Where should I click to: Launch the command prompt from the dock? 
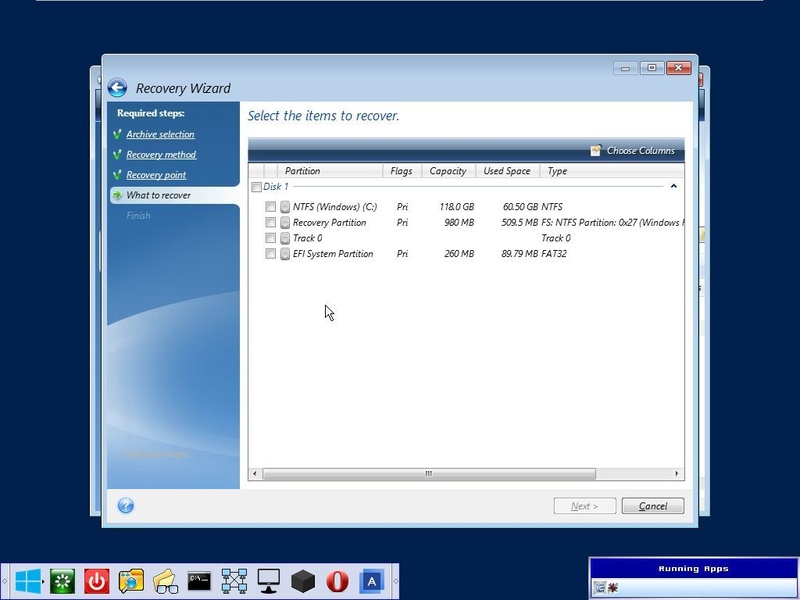199,581
